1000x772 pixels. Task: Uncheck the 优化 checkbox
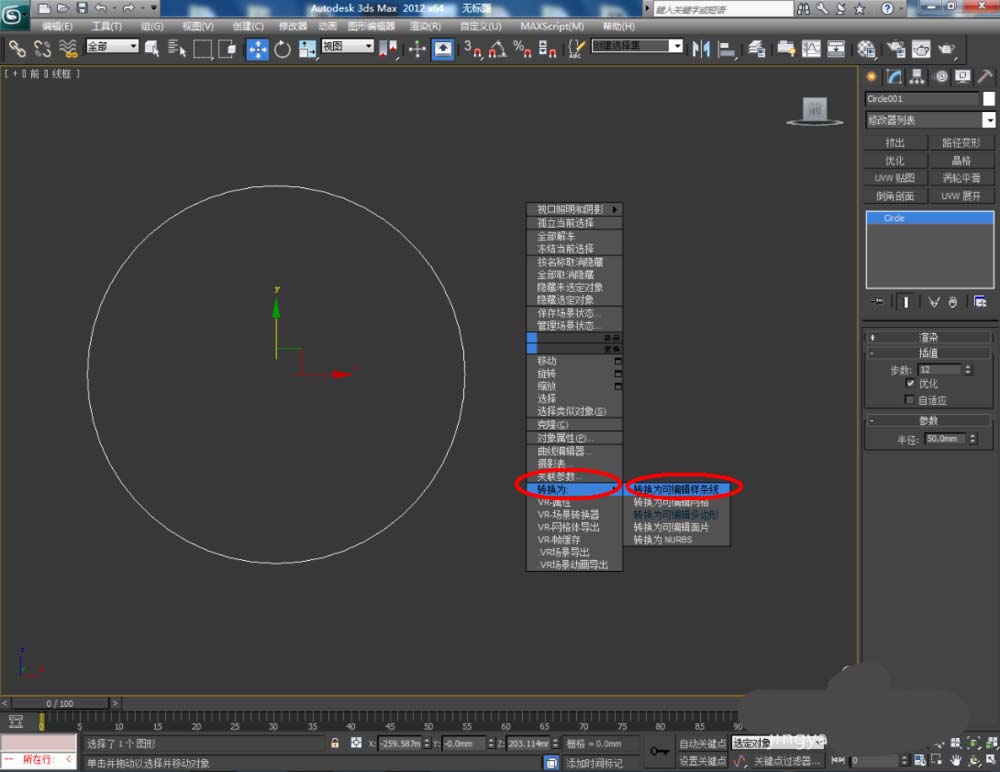[x=910, y=384]
